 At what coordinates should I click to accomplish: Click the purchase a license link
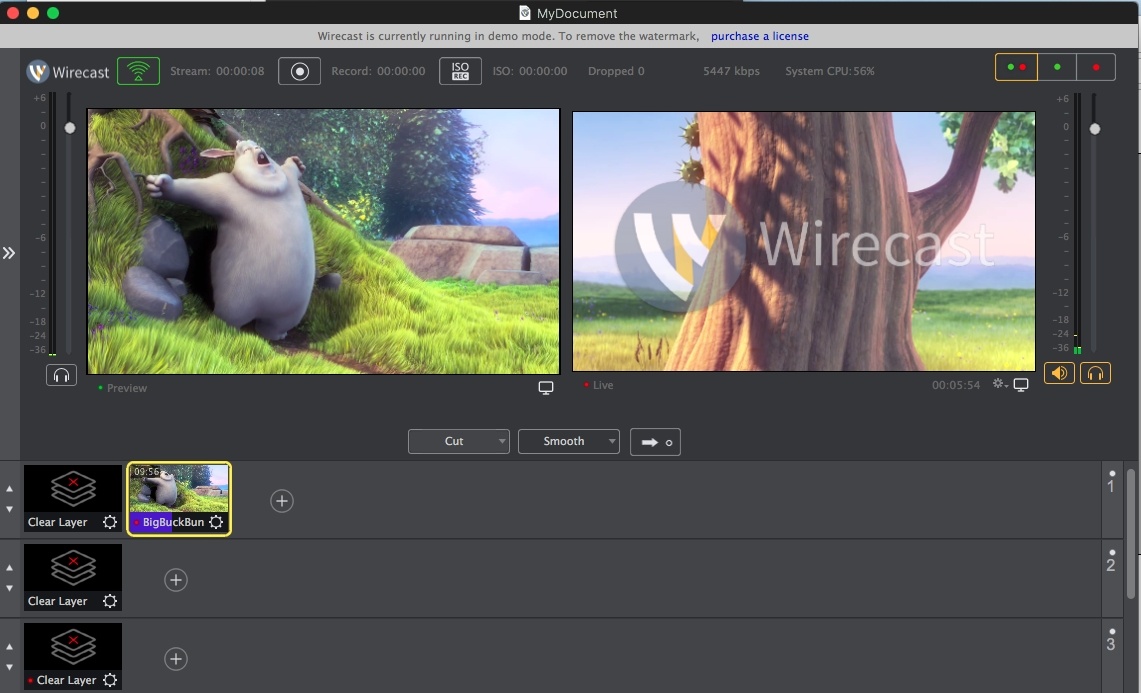760,36
